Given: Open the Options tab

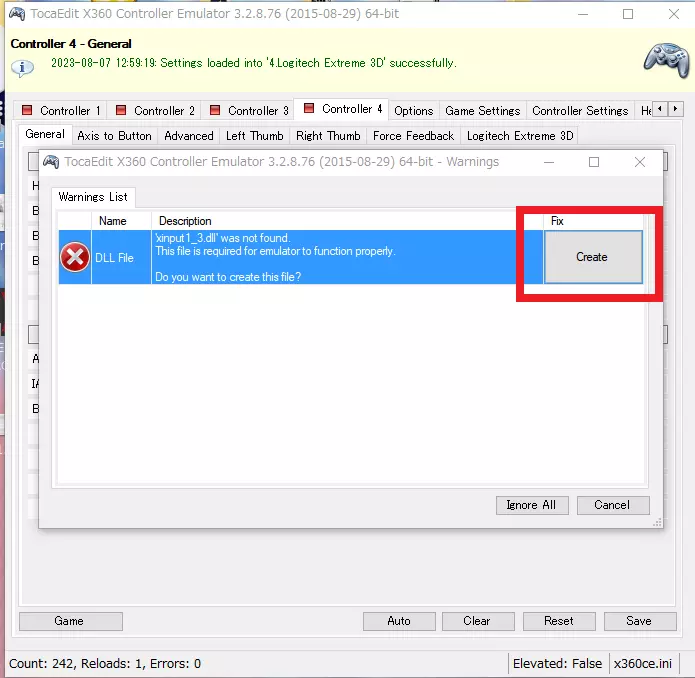Looking at the screenshot, I should click(414, 111).
